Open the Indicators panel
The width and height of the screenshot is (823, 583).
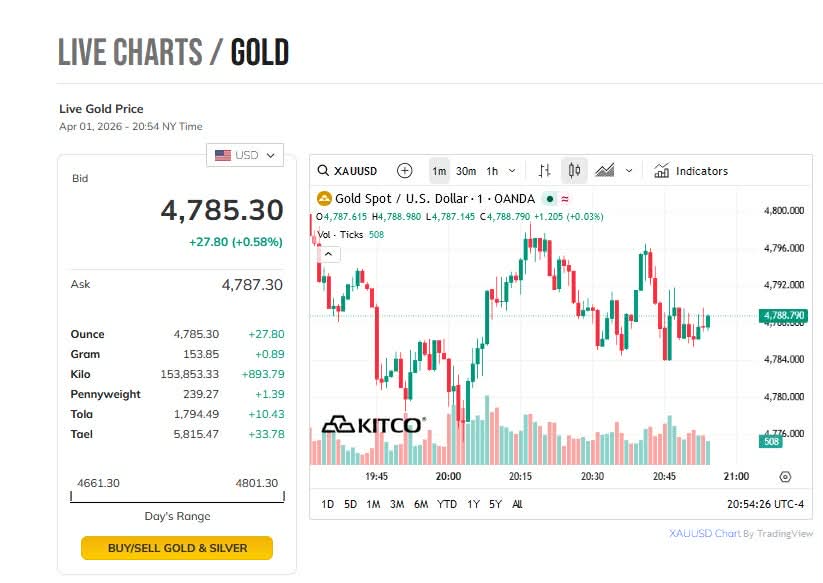[x=691, y=171]
